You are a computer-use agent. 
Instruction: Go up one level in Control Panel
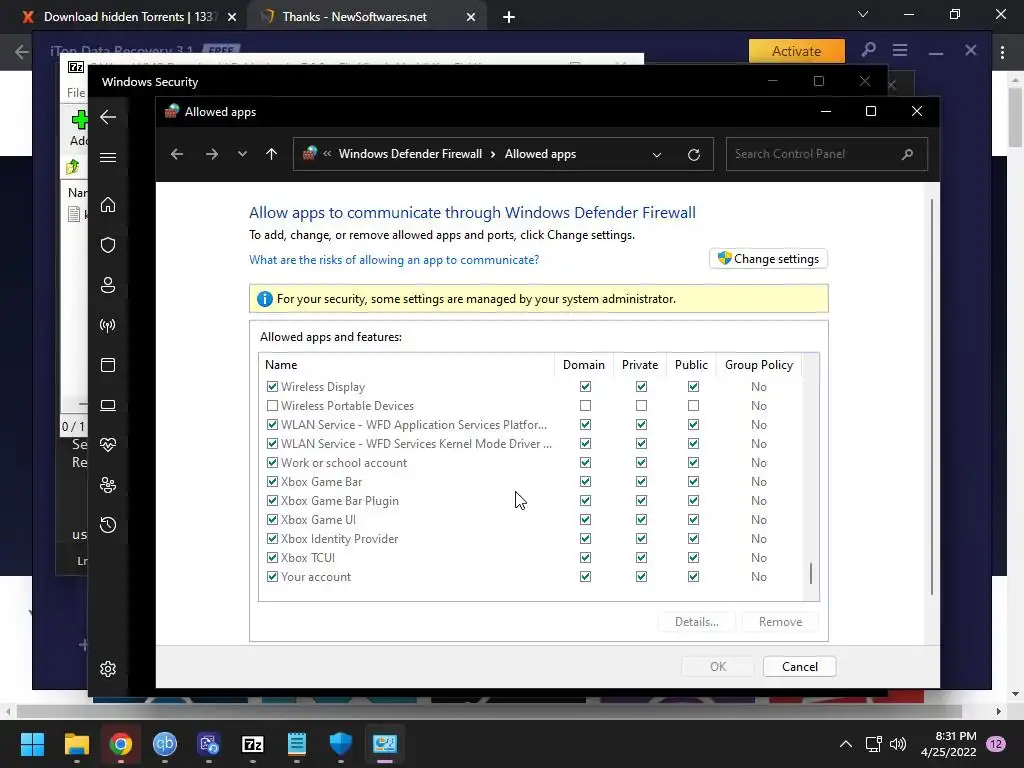pos(272,154)
